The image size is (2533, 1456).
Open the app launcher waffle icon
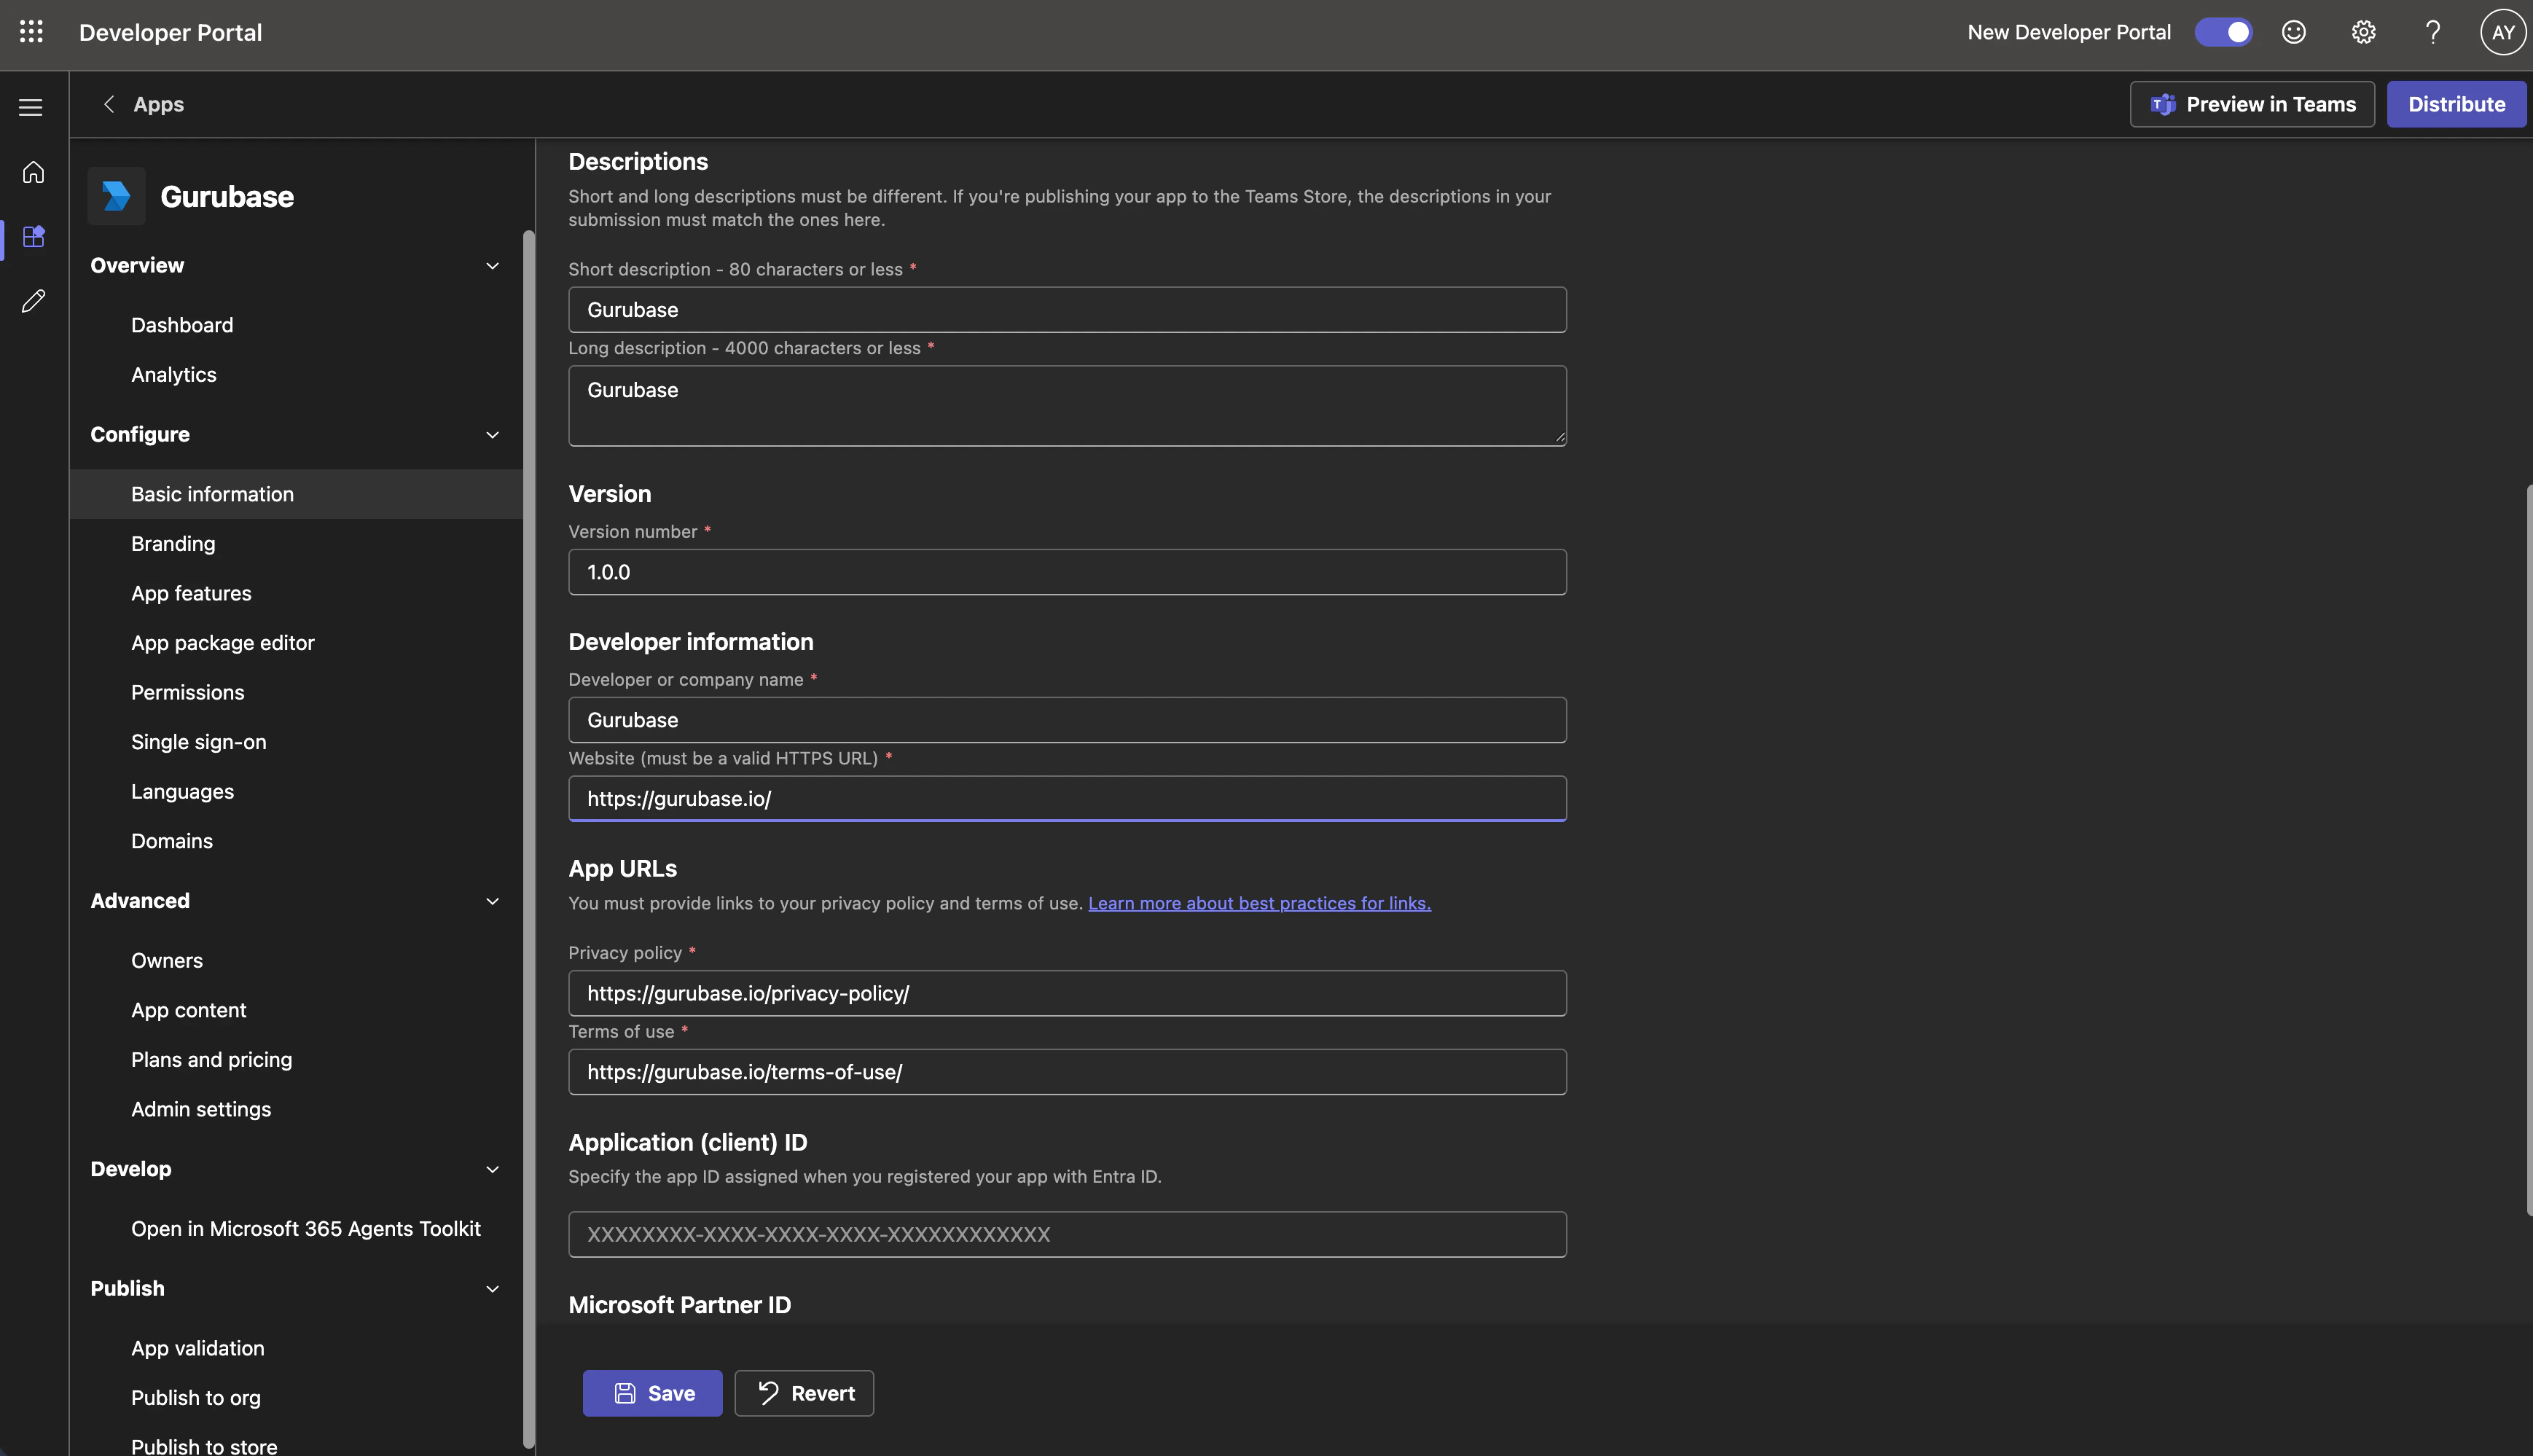click(x=31, y=32)
